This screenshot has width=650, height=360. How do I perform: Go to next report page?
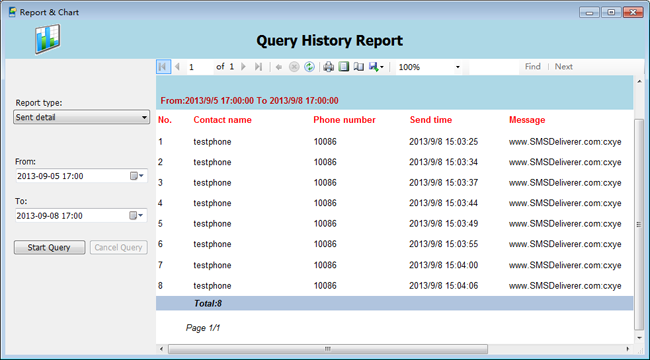[243, 67]
